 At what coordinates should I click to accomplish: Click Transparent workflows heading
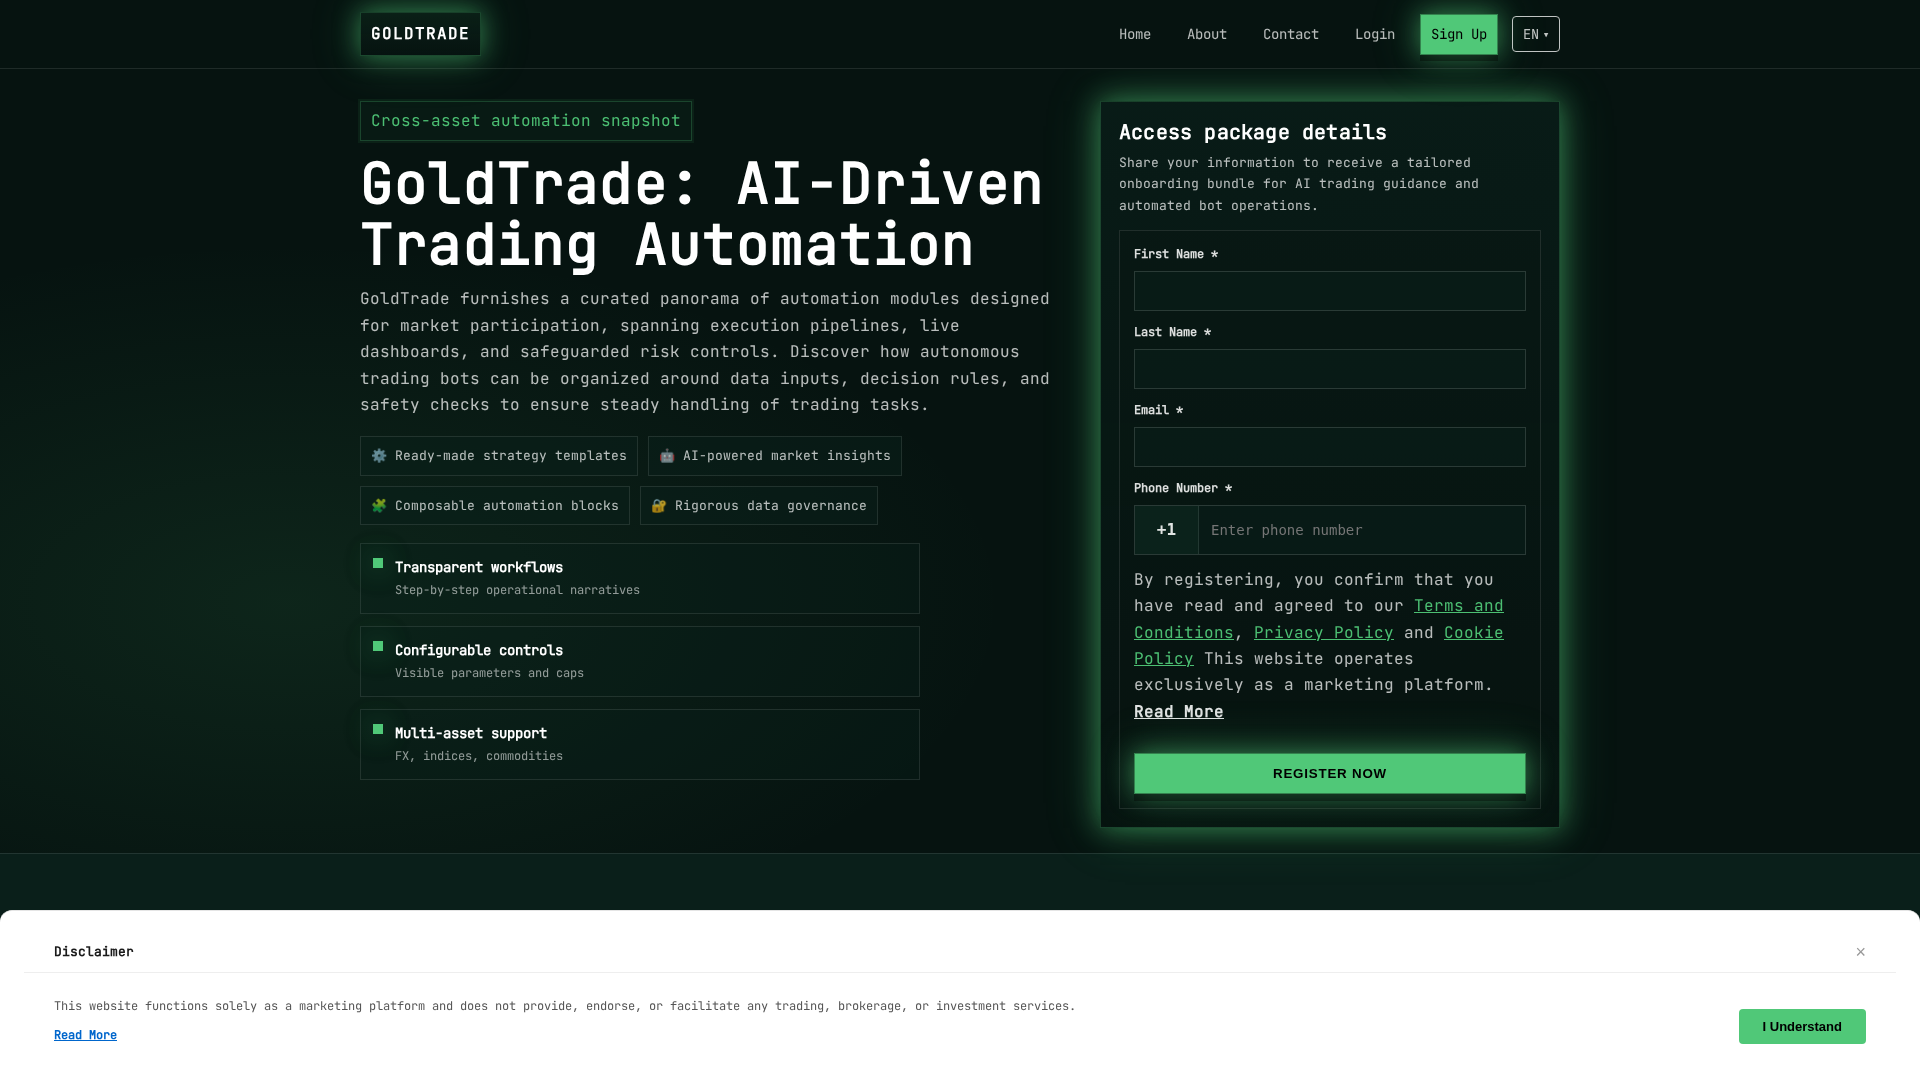pyautogui.click(x=479, y=567)
